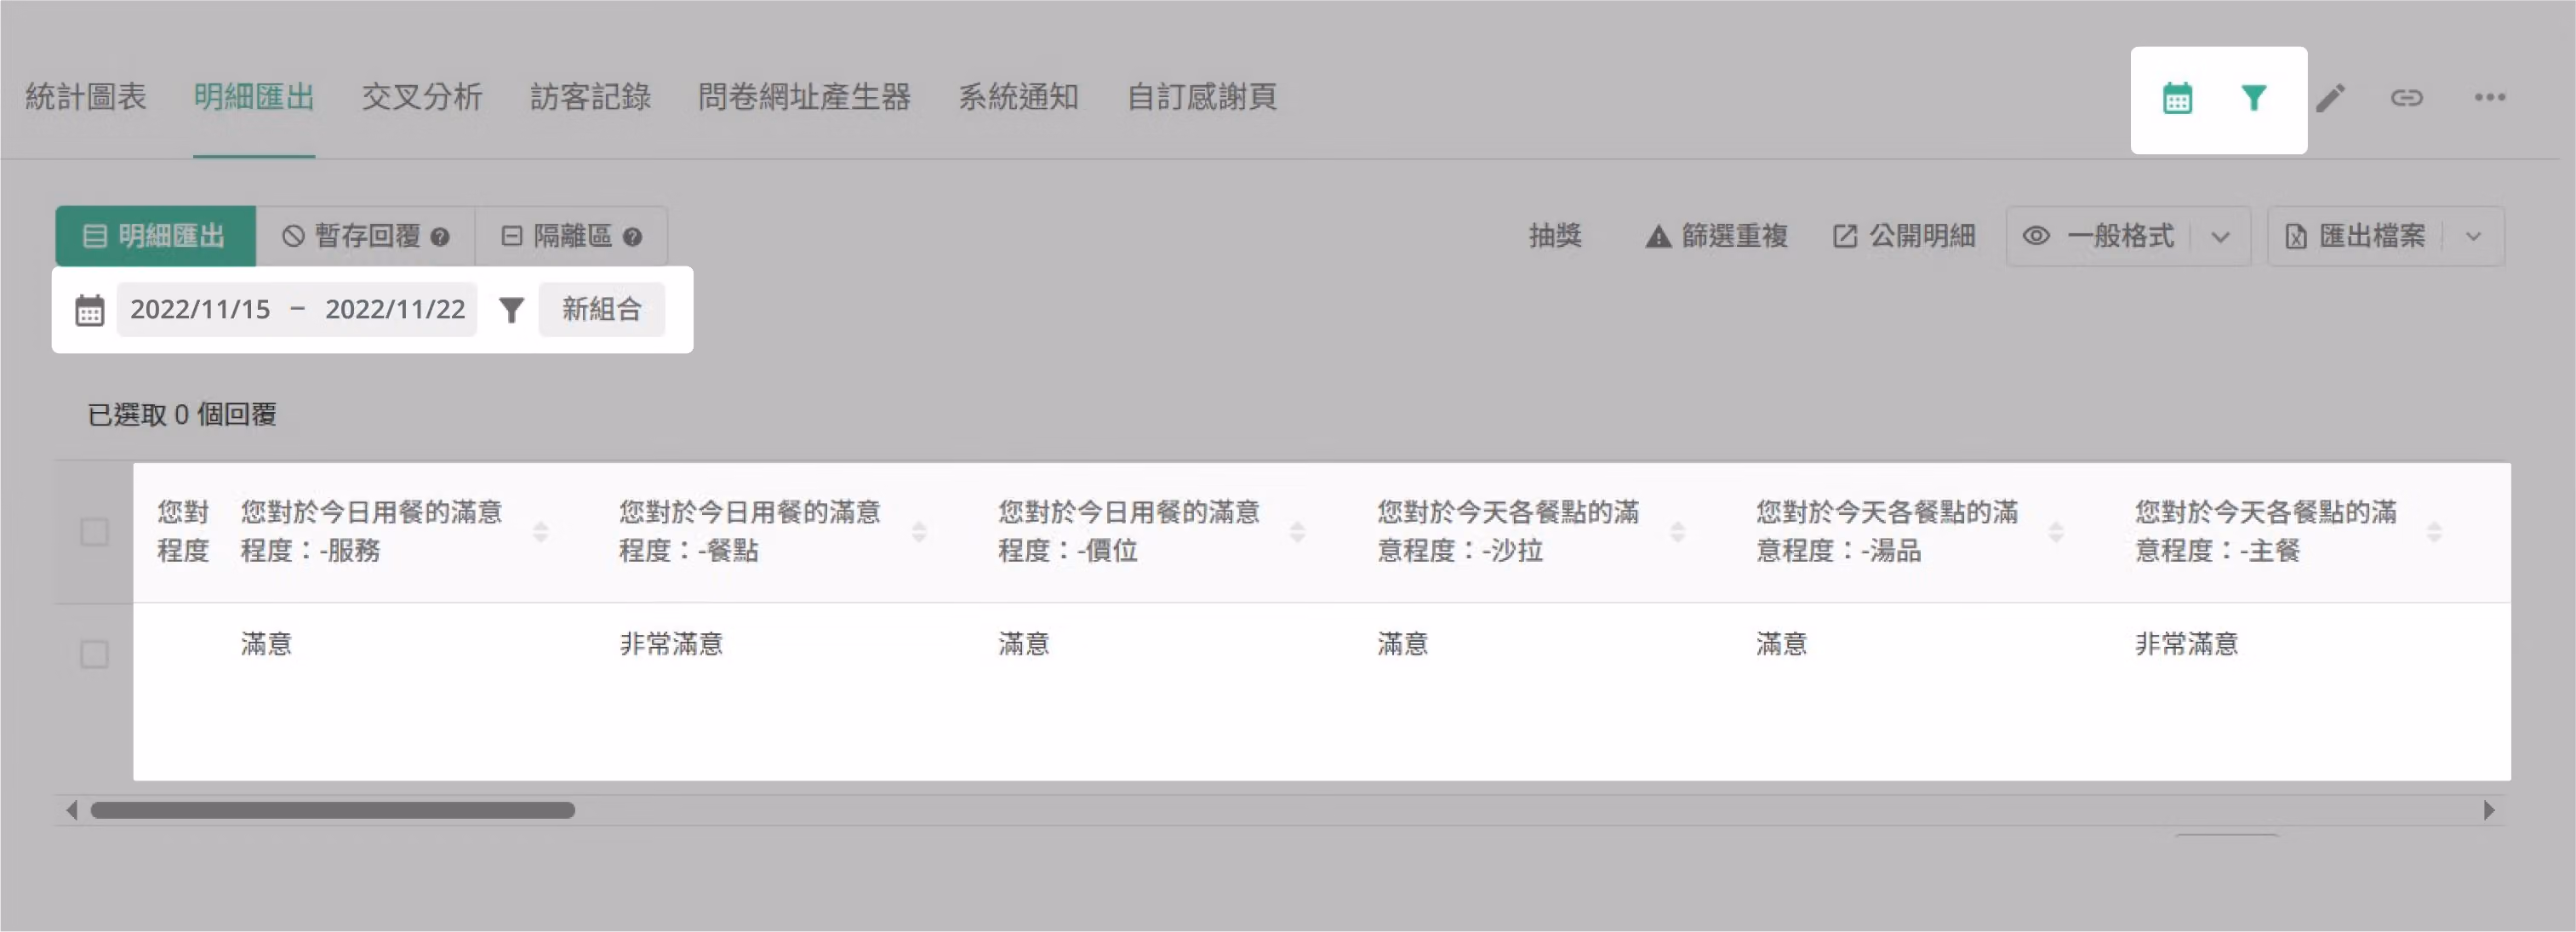Switch to the 統計圖表 tab

(x=86, y=97)
